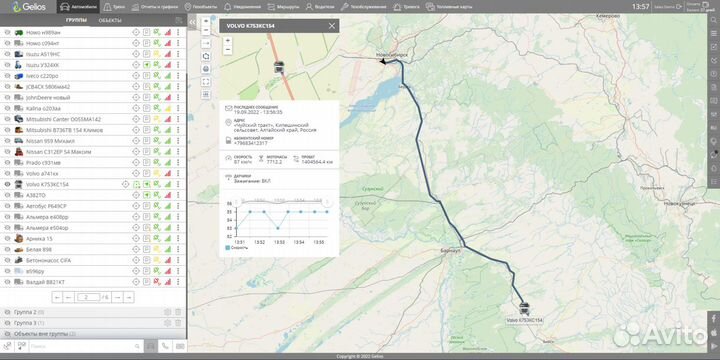The width and height of the screenshot is (720, 360).
Task: Delete Группа 3 with trash icon
Action: [178, 323]
